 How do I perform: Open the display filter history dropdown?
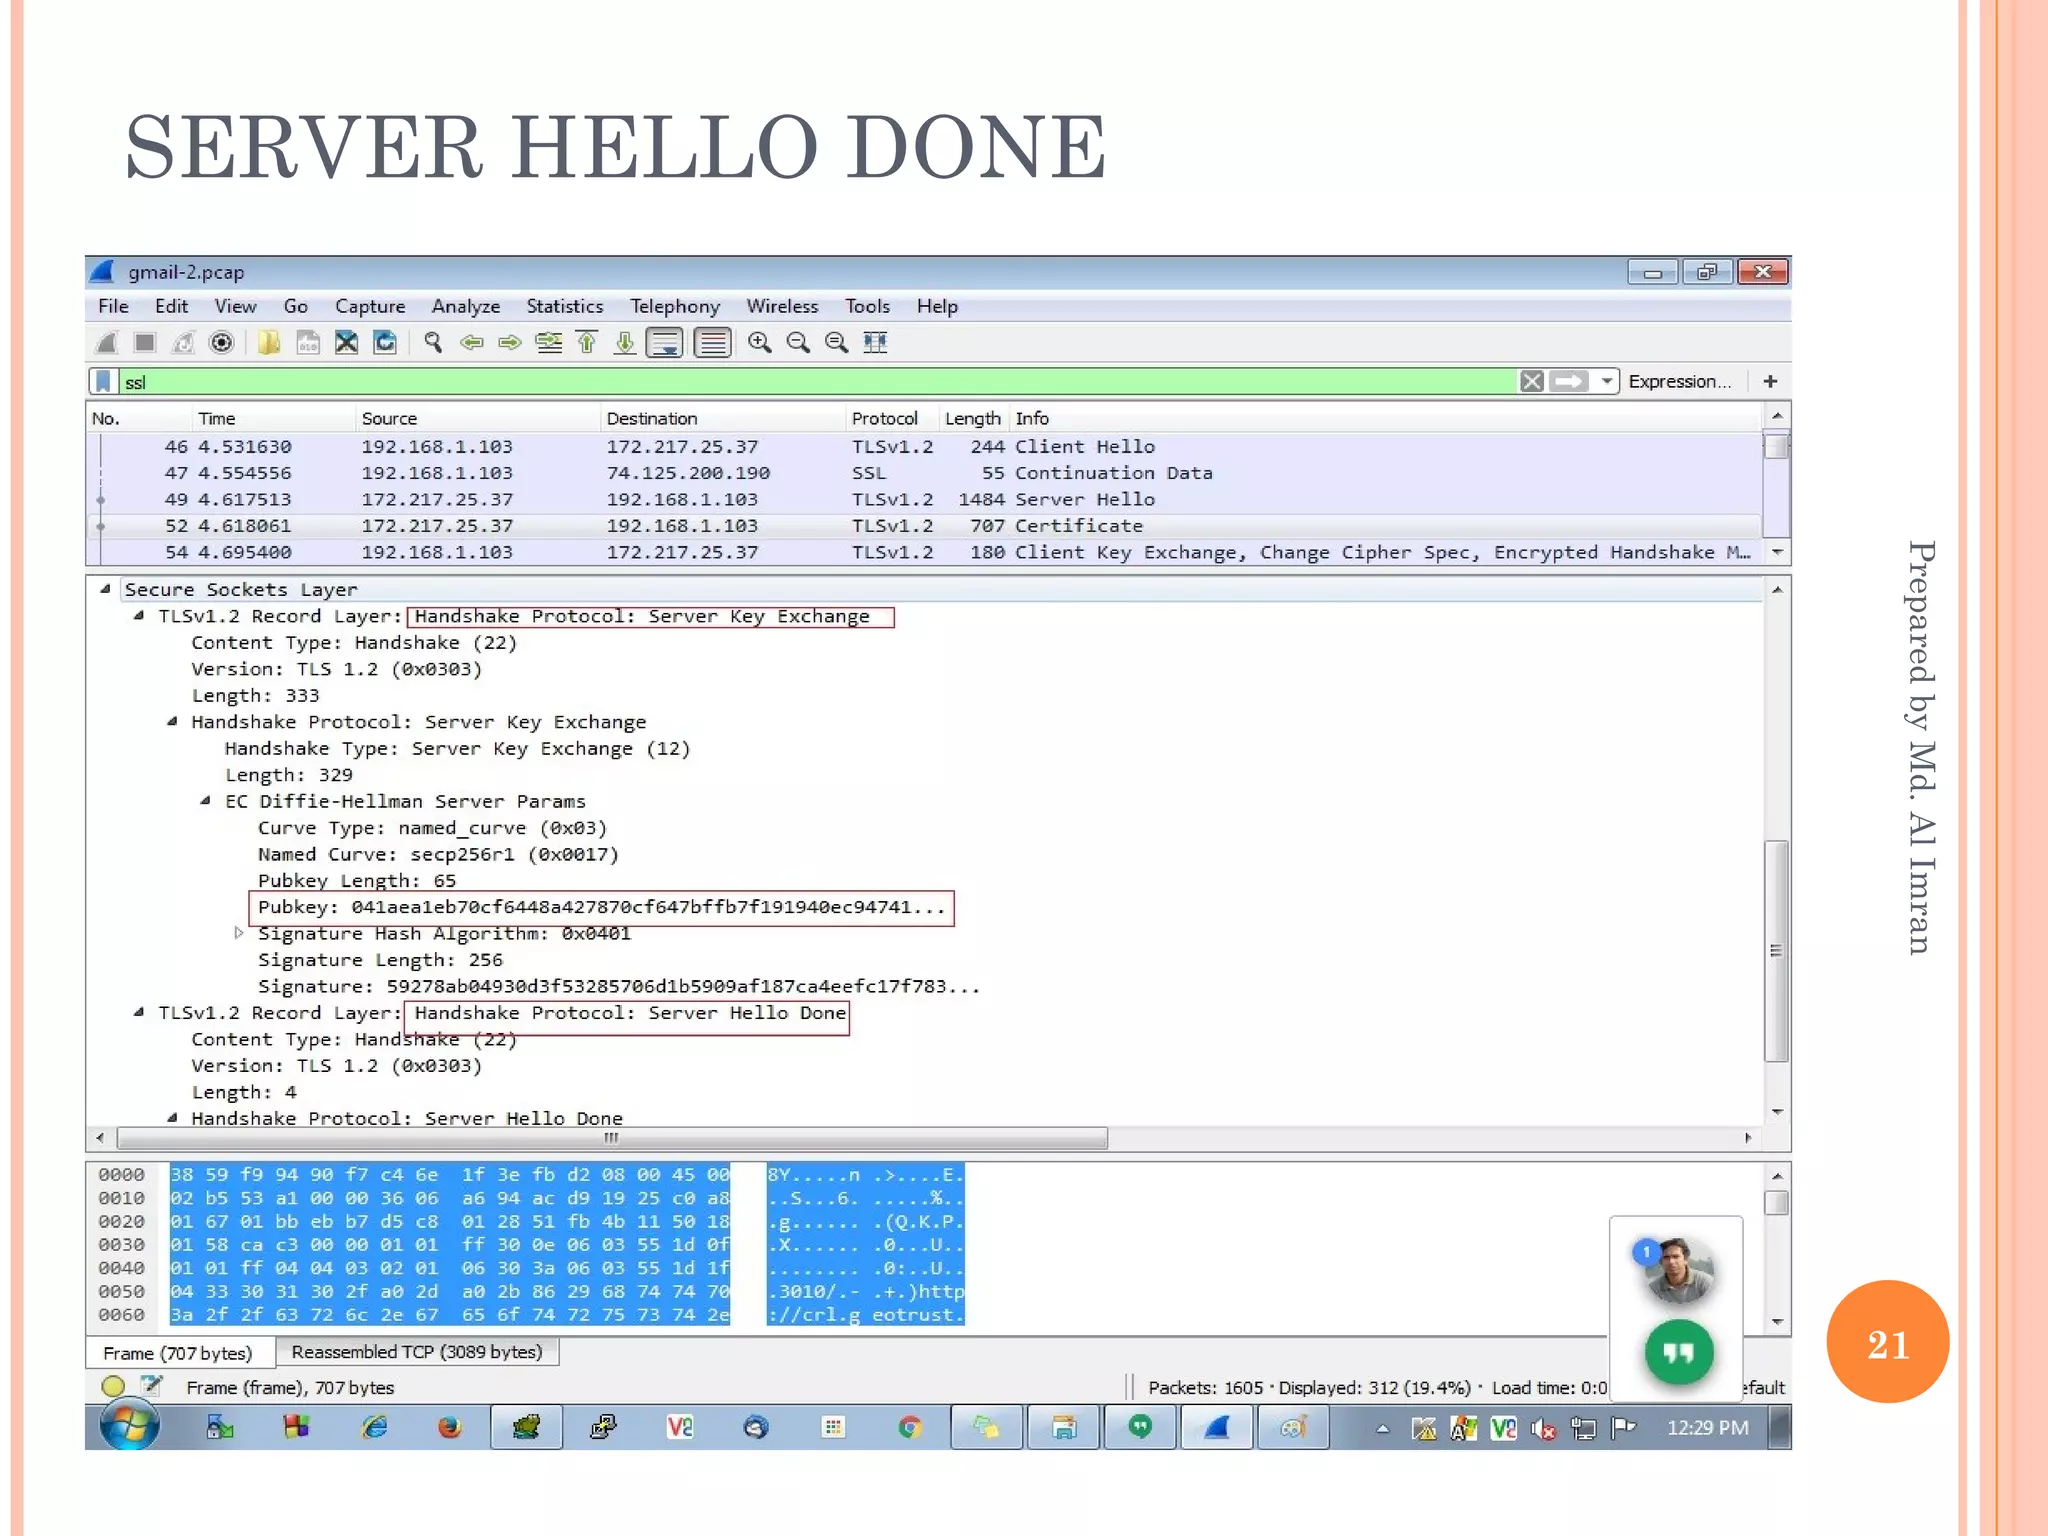(x=1606, y=381)
